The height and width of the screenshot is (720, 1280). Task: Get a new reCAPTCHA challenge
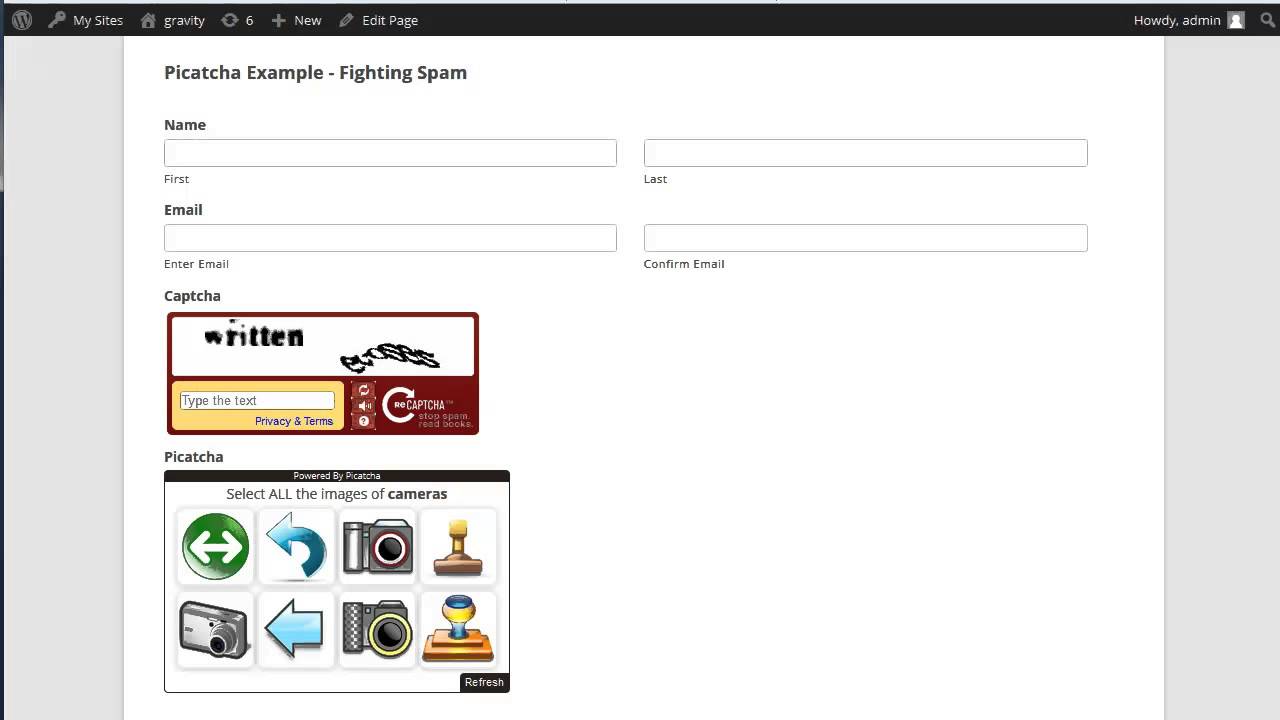(x=364, y=390)
